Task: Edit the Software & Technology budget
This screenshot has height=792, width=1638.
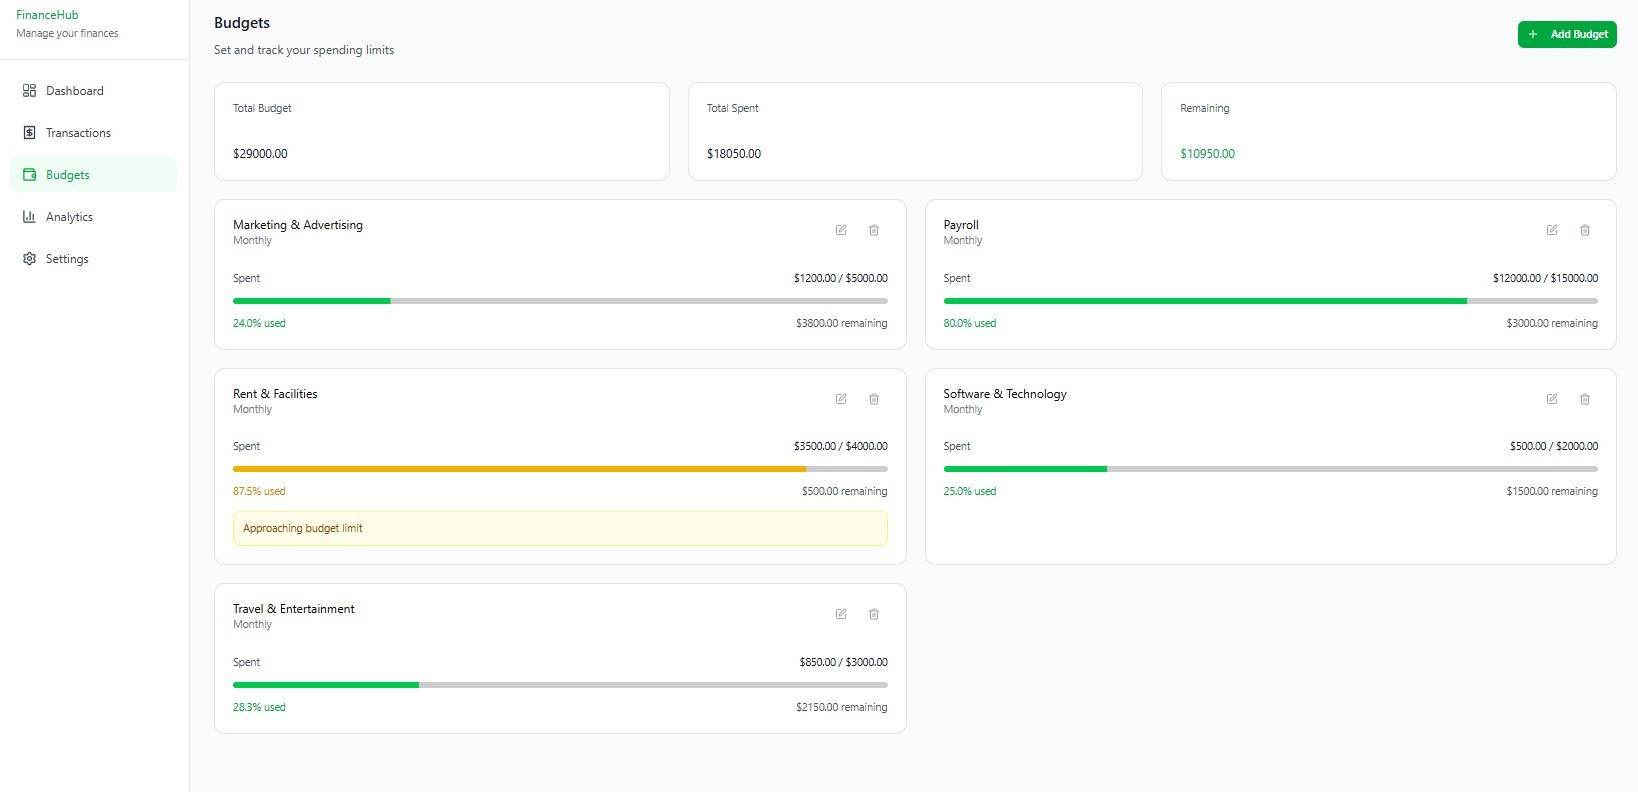Action: (x=1552, y=399)
